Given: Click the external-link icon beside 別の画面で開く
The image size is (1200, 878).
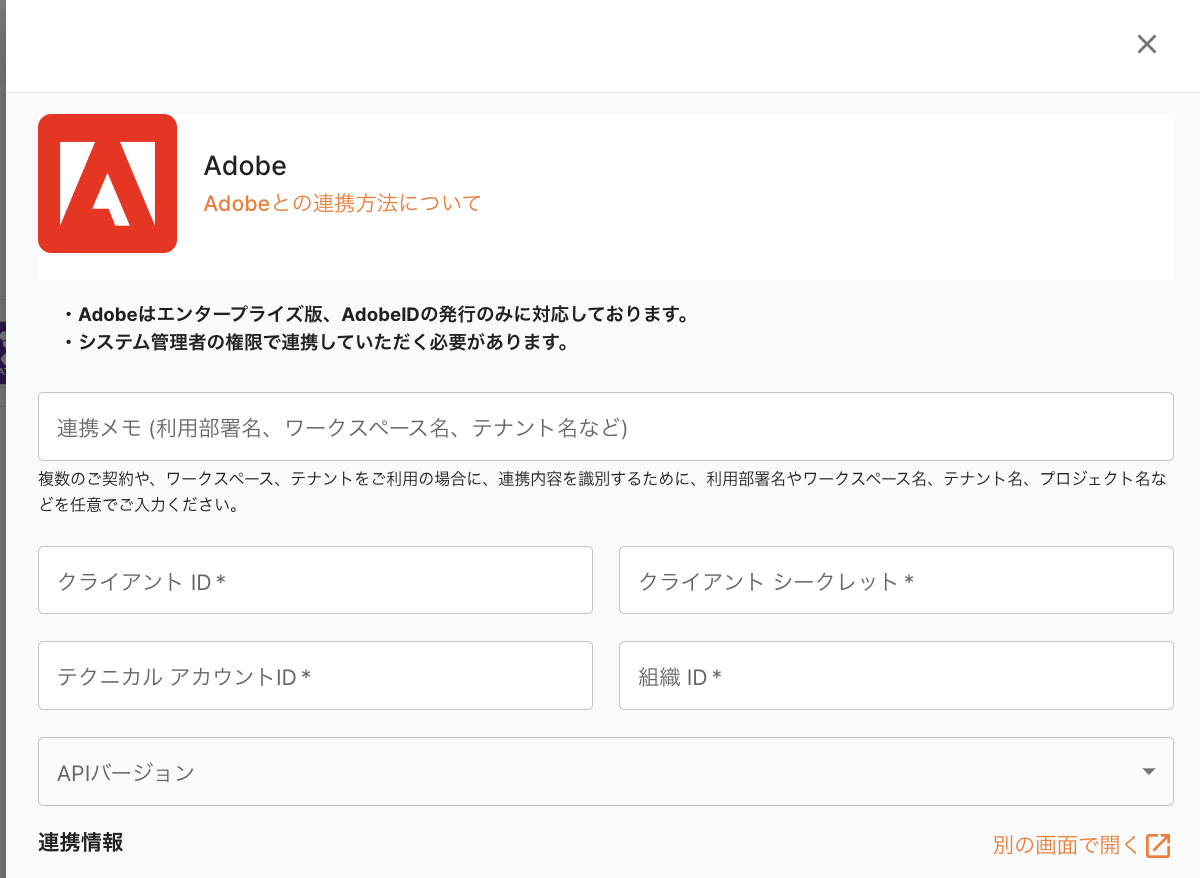Looking at the screenshot, I should pos(1158,845).
